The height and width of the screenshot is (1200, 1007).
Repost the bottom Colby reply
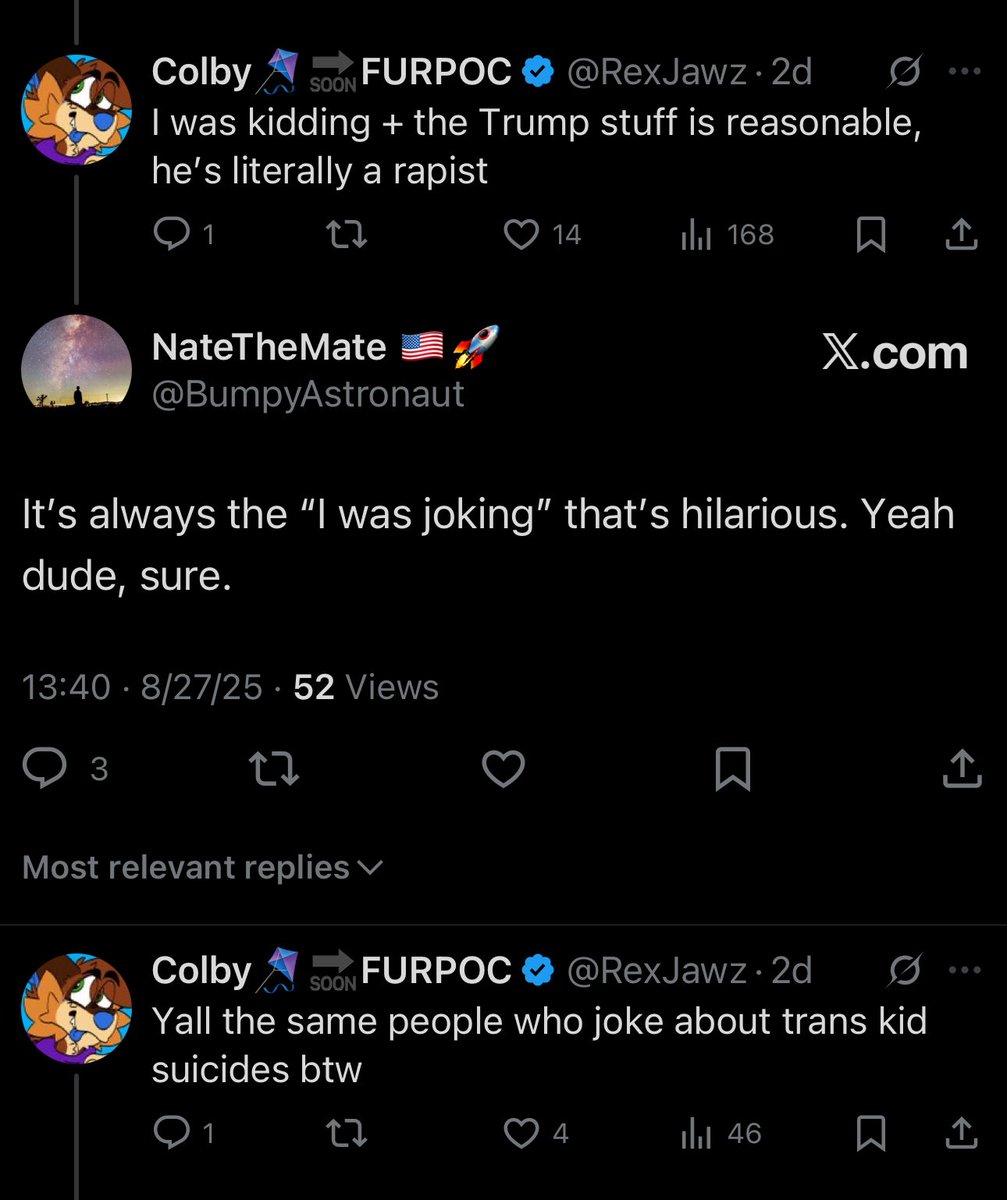click(x=347, y=1133)
